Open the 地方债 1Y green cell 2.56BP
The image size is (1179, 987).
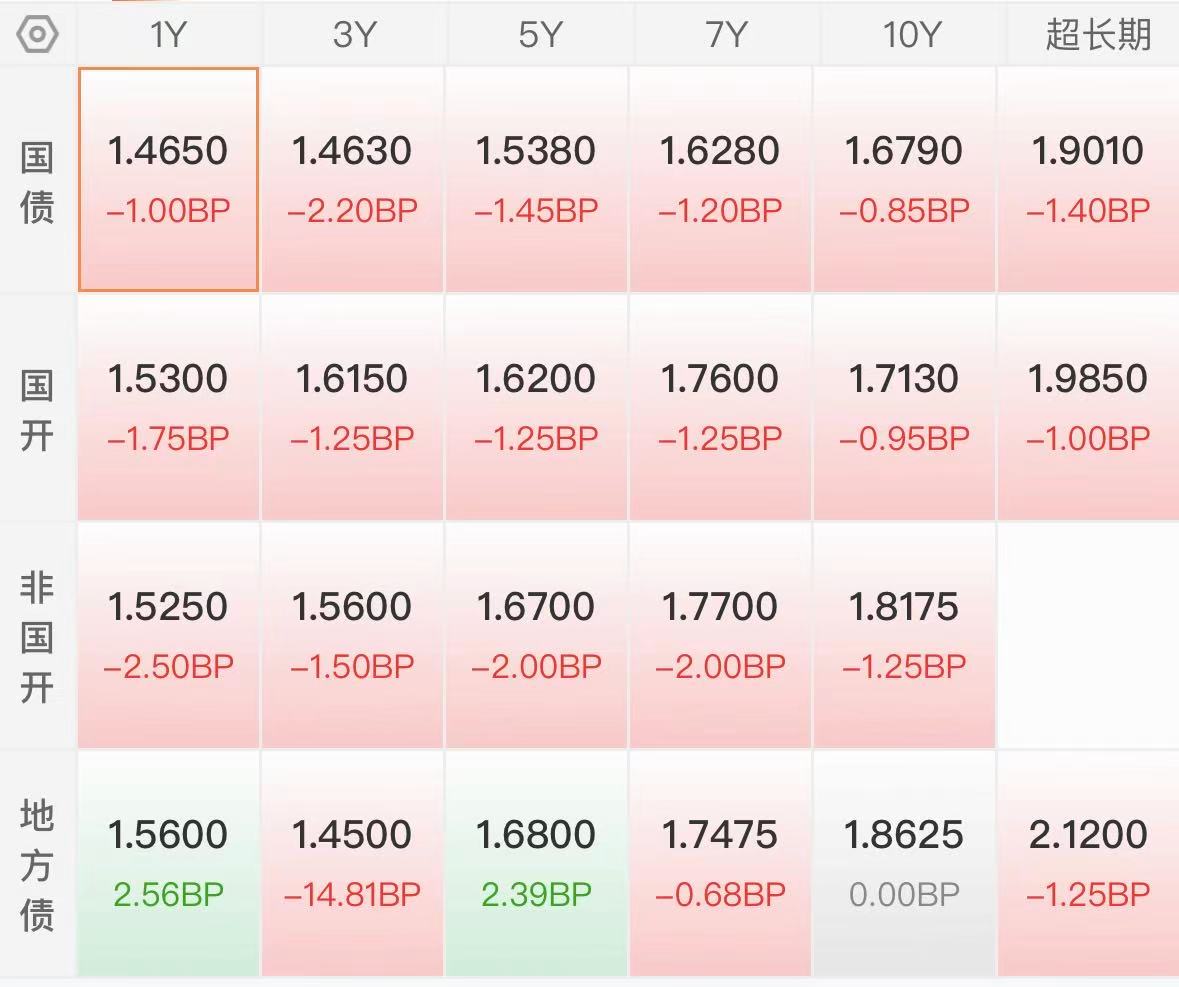(168, 863)
